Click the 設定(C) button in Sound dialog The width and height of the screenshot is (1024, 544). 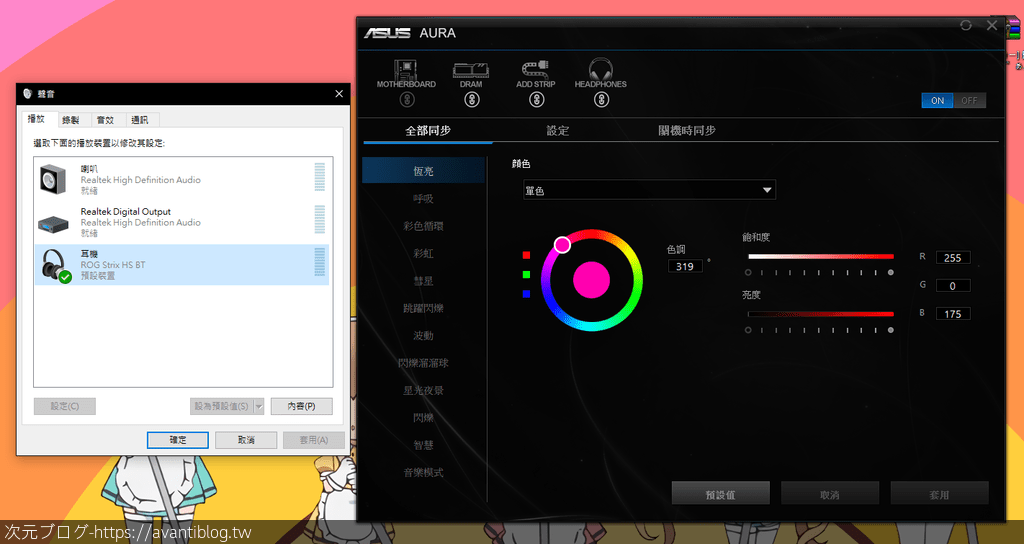pyautogui.click(x=65, y=406)
